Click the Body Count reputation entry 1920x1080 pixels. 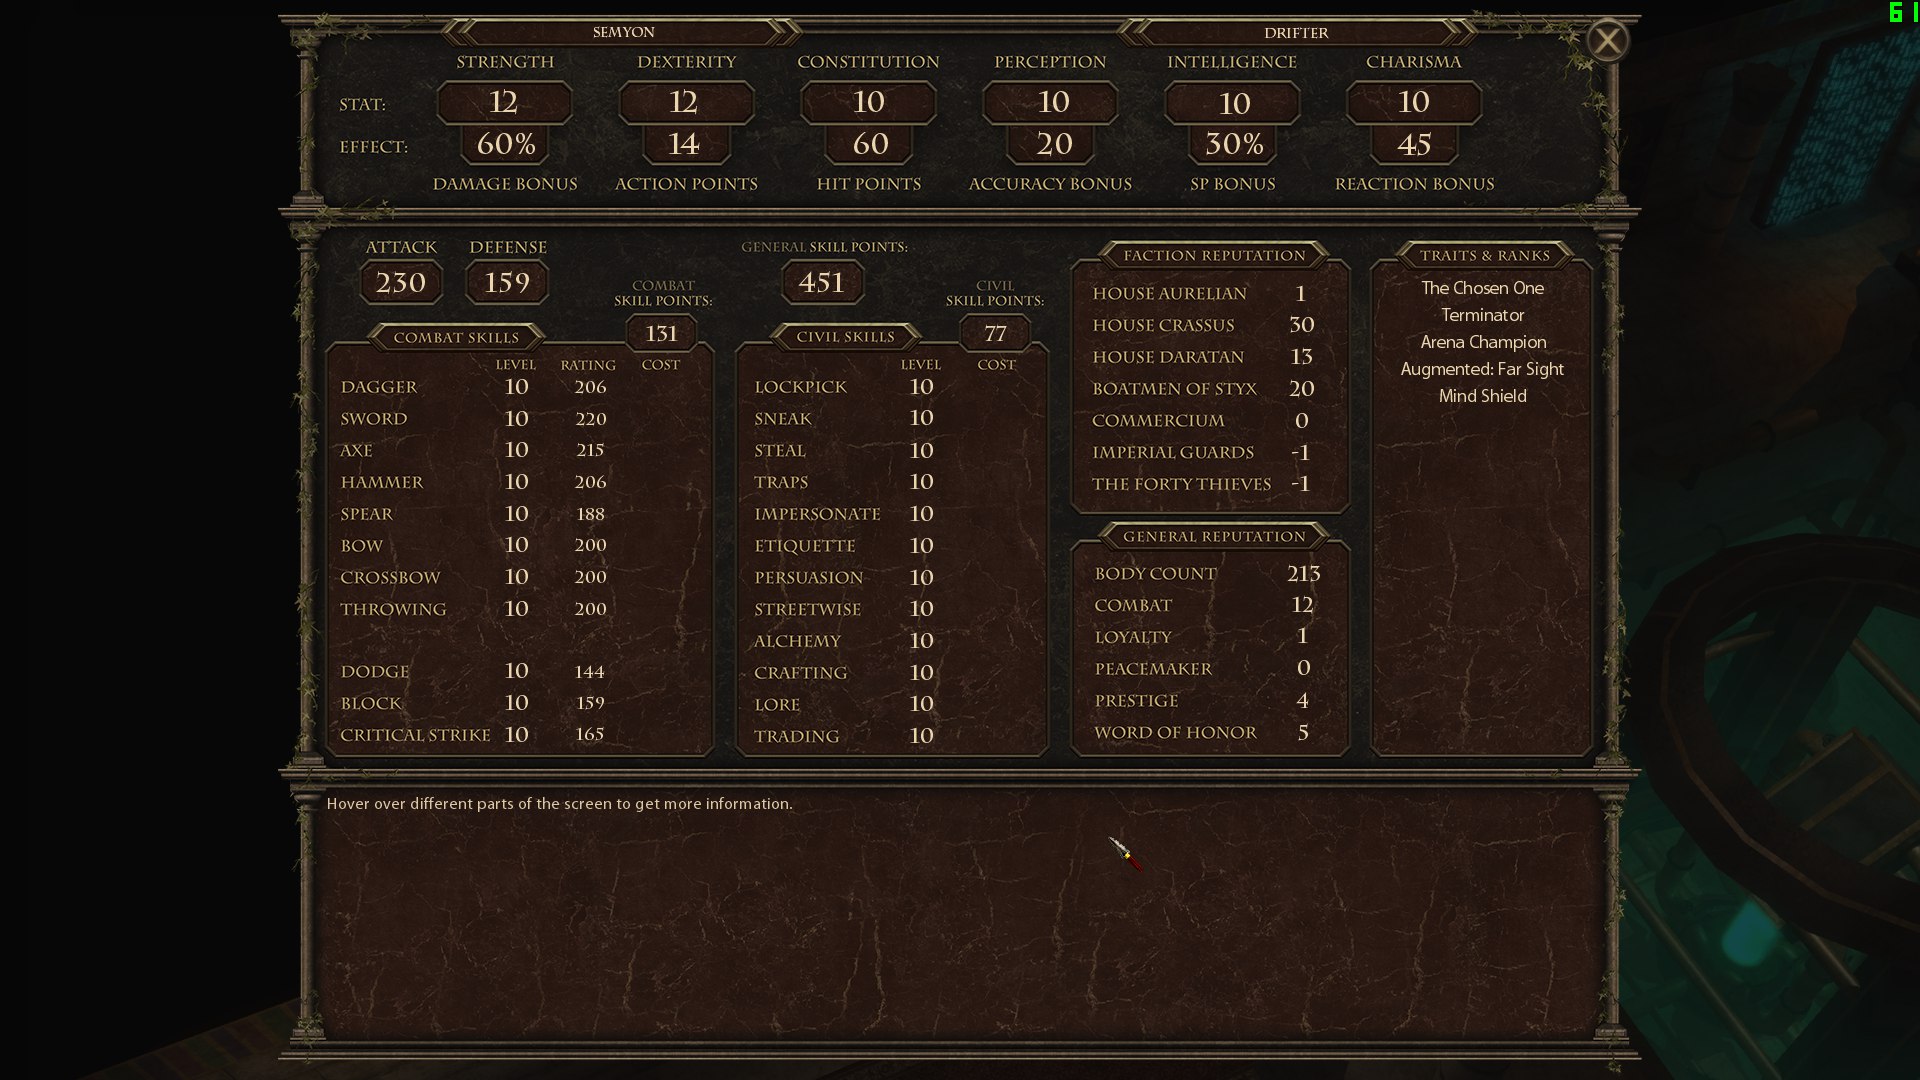tap(1155, 574)
